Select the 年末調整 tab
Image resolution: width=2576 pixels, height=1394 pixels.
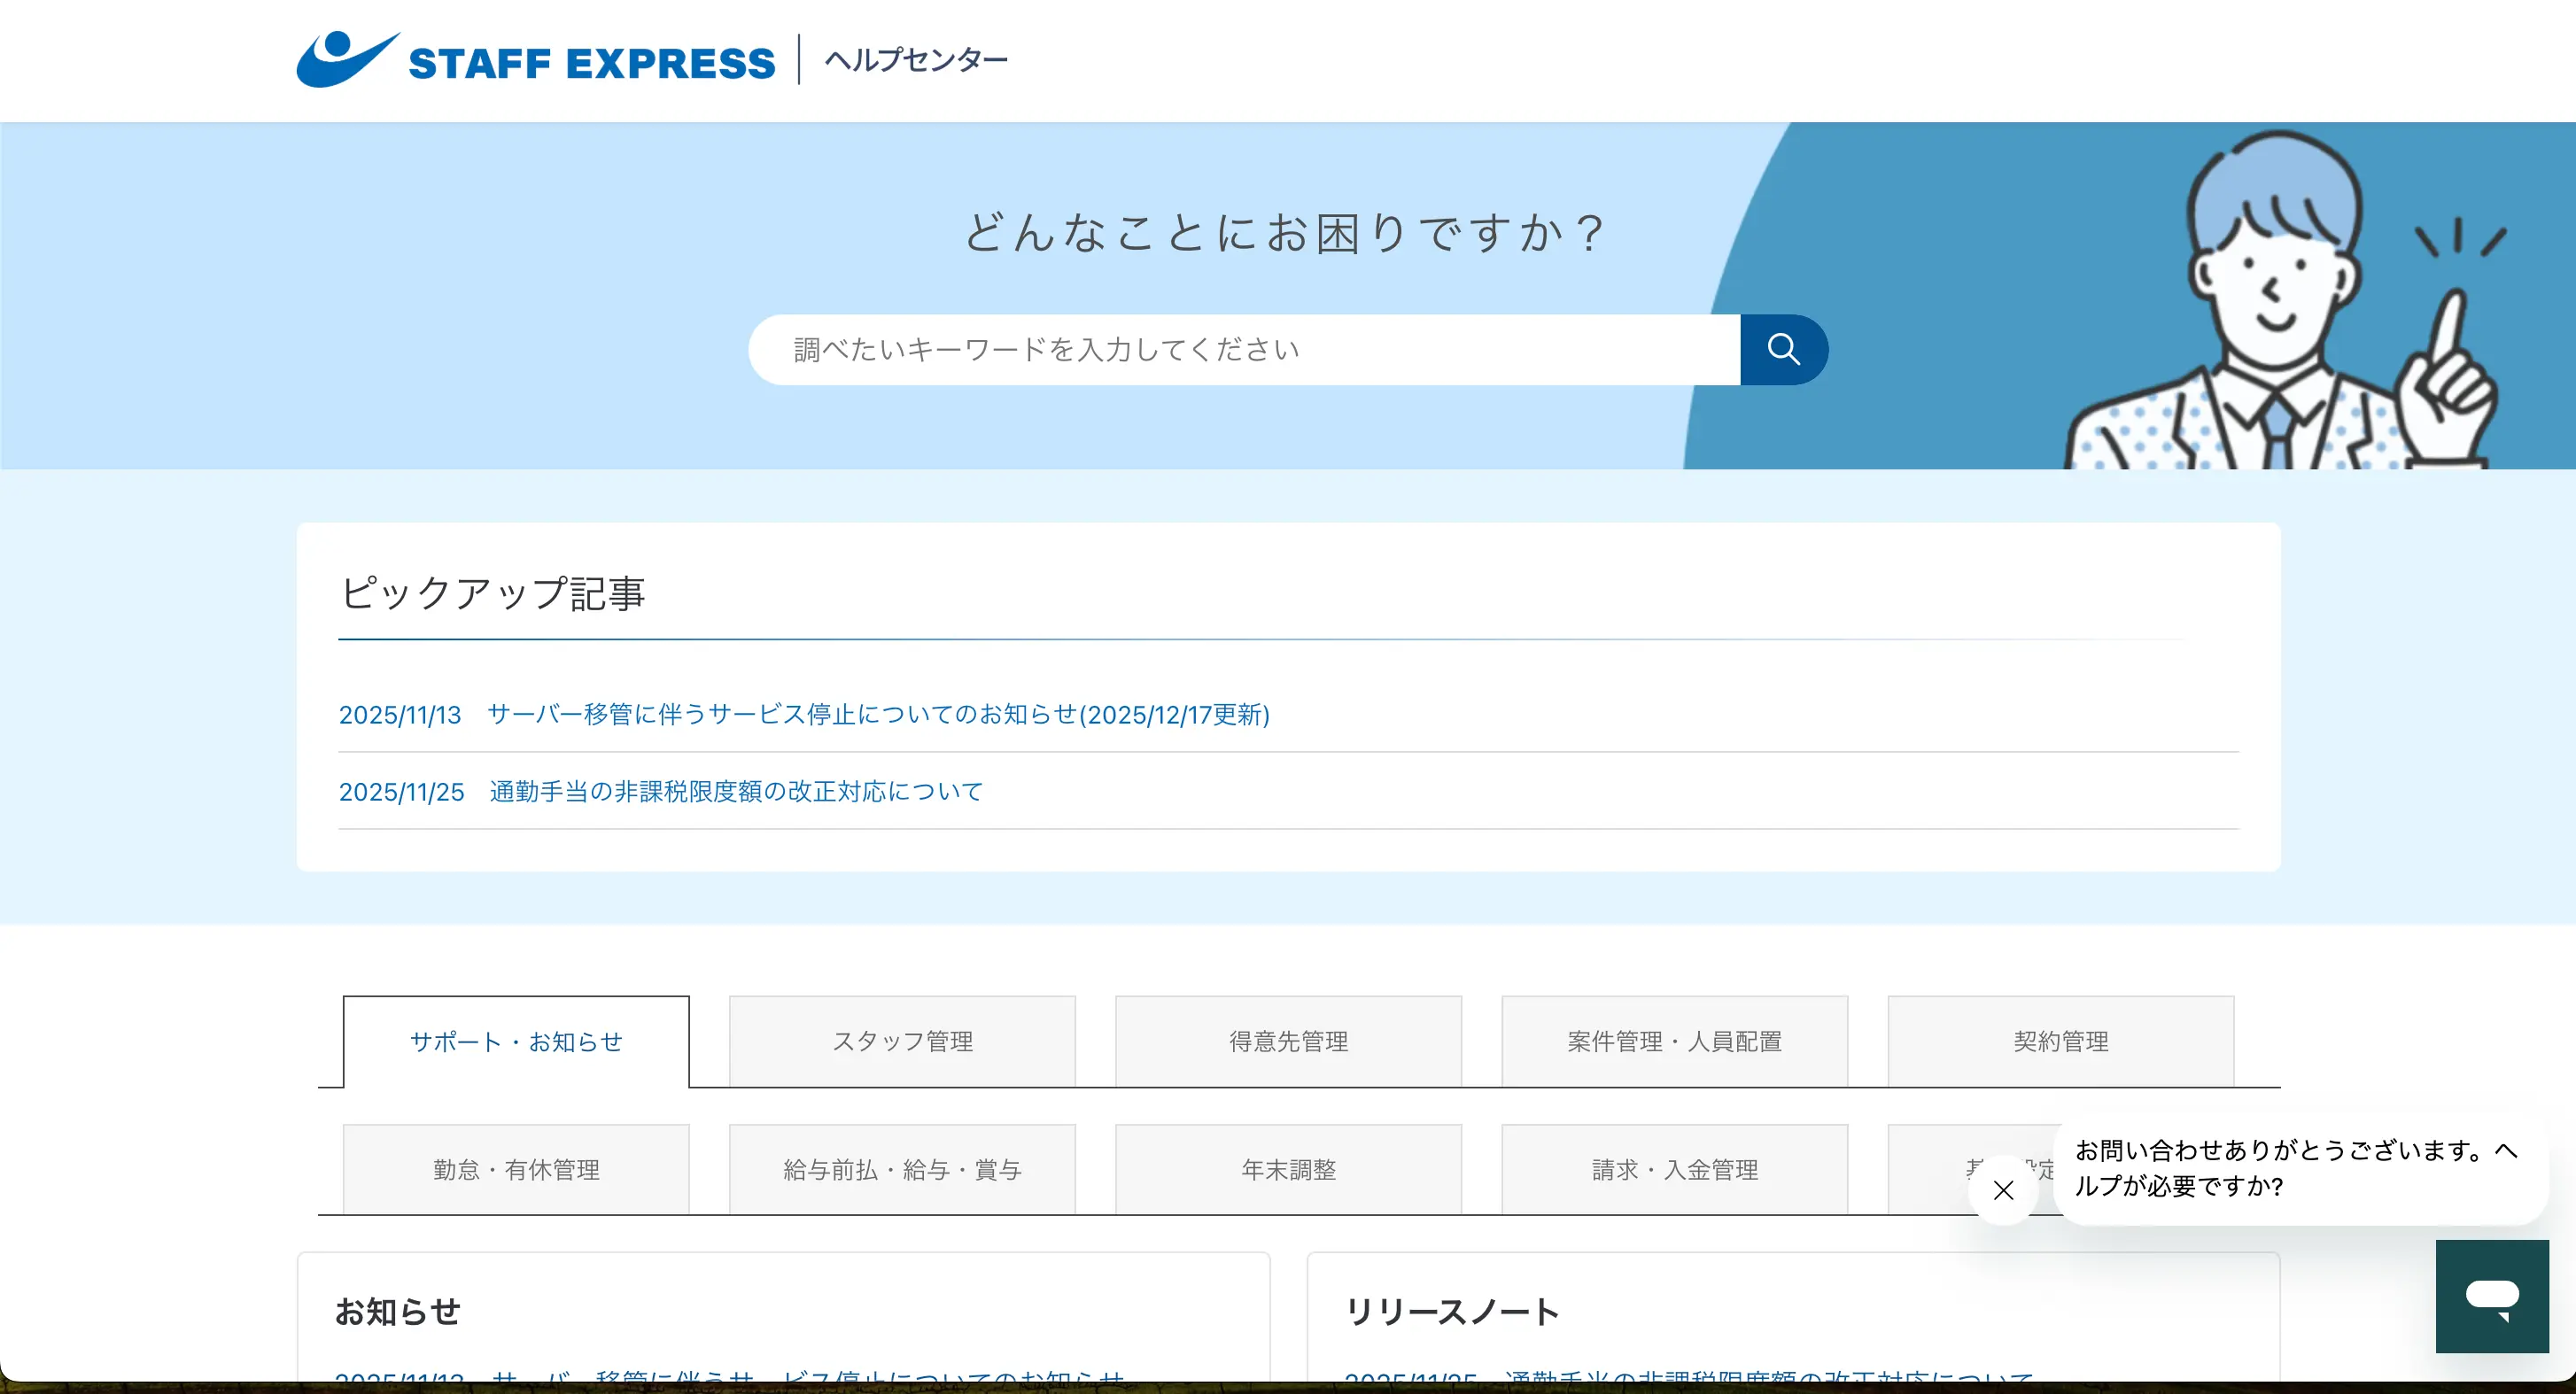click(1288, 1168)
